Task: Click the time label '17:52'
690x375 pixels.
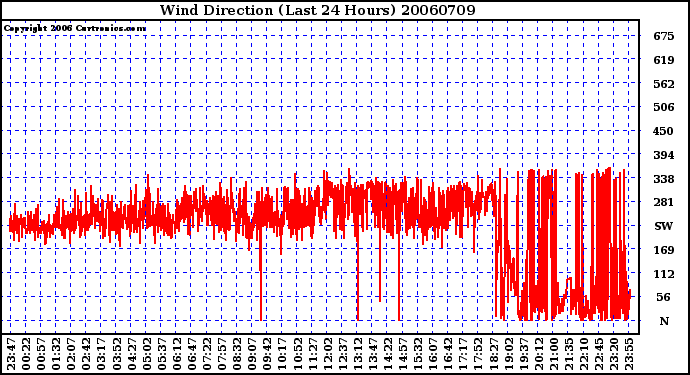Action: click(x=478, y=354)
